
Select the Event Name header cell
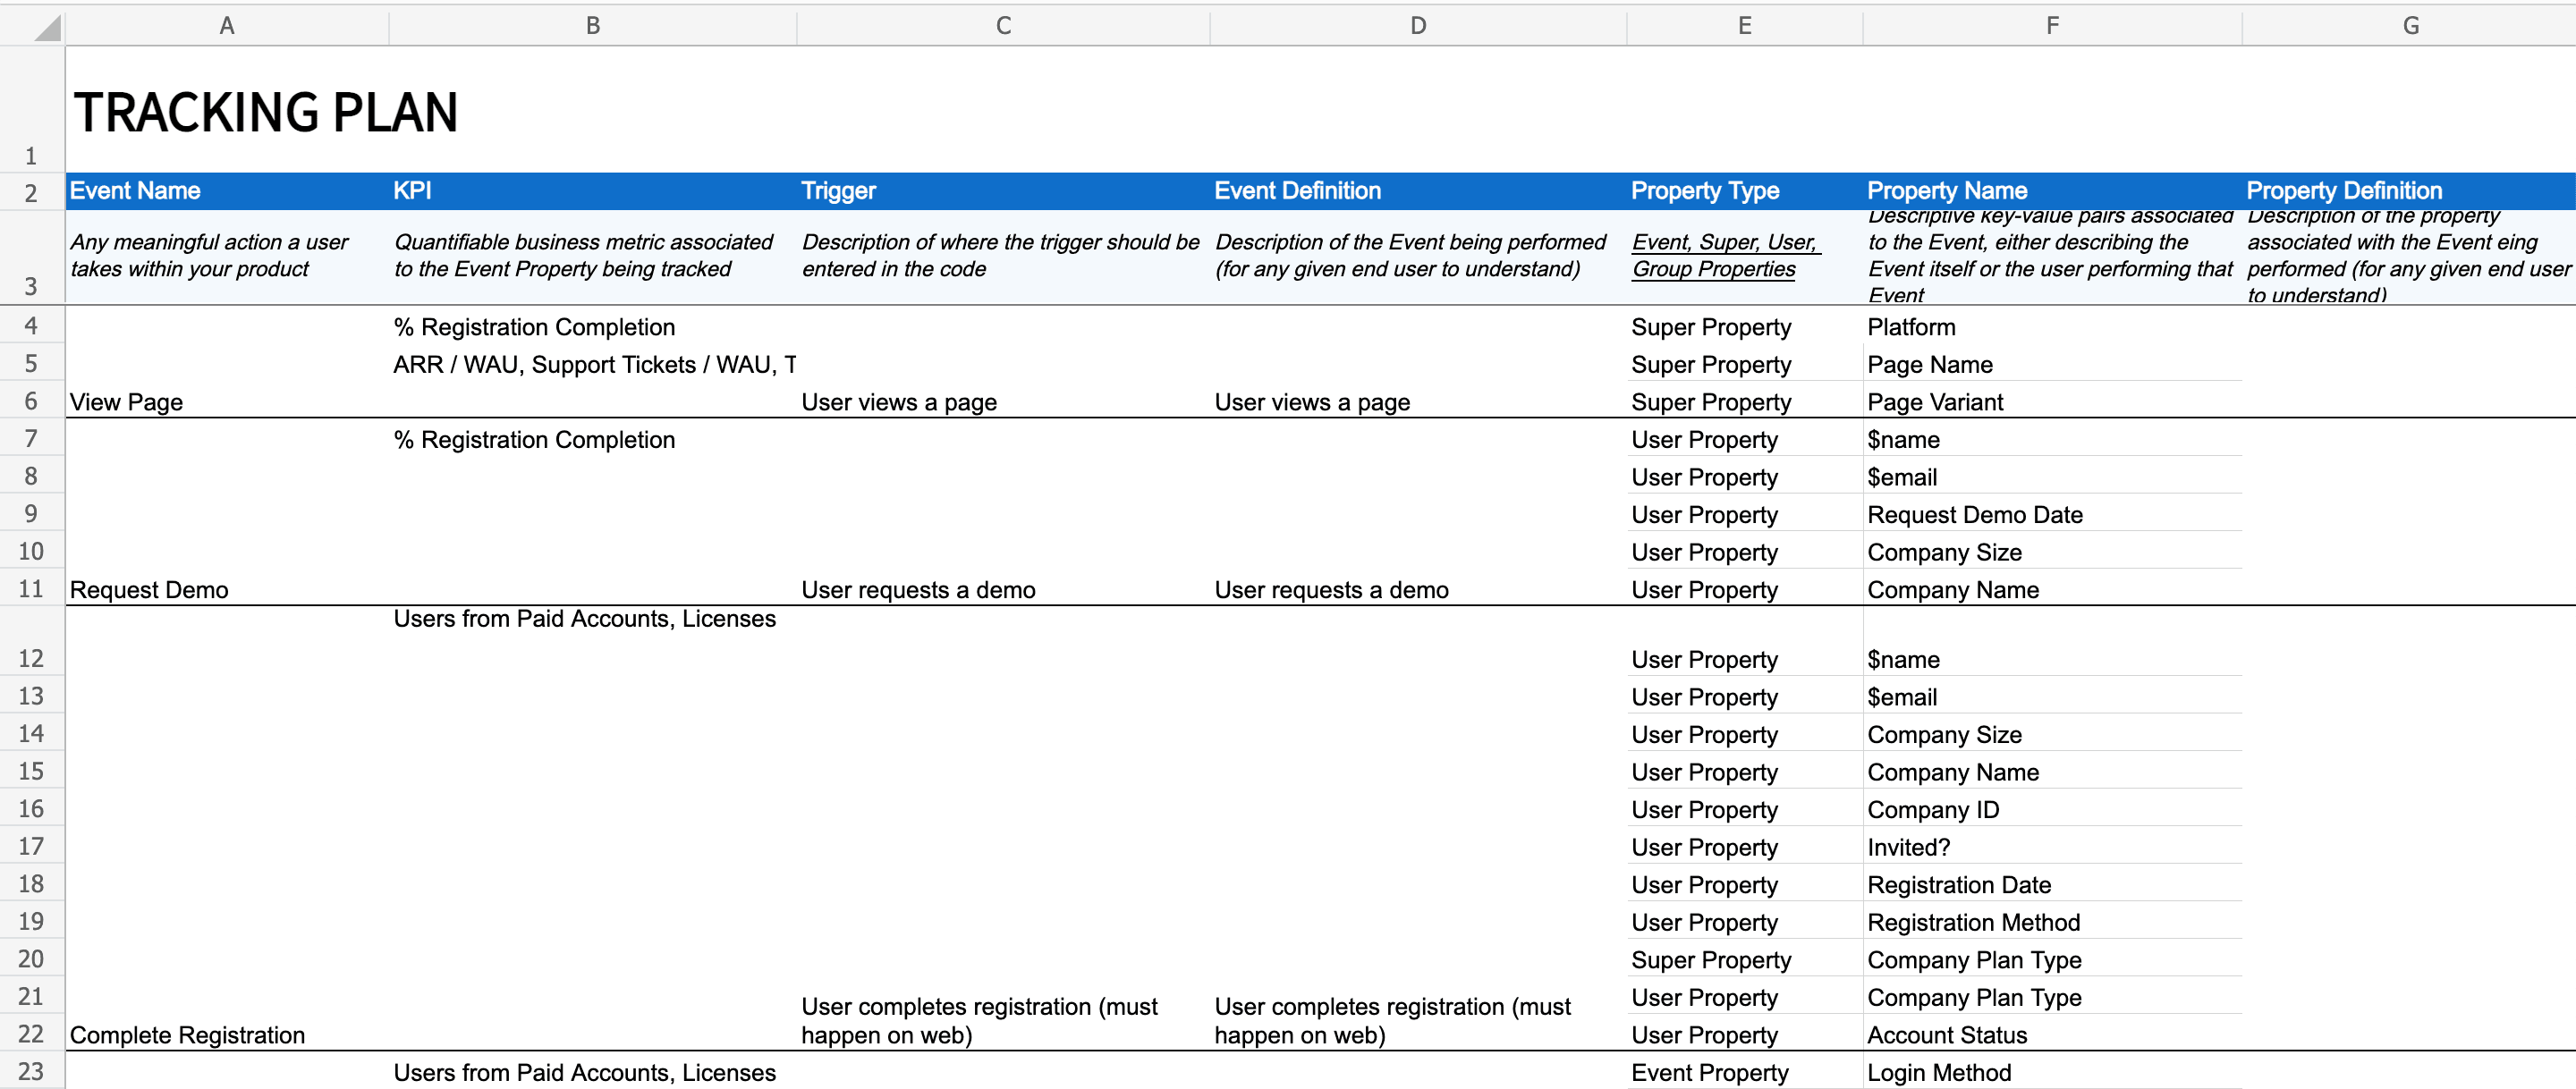pos(134,190)
